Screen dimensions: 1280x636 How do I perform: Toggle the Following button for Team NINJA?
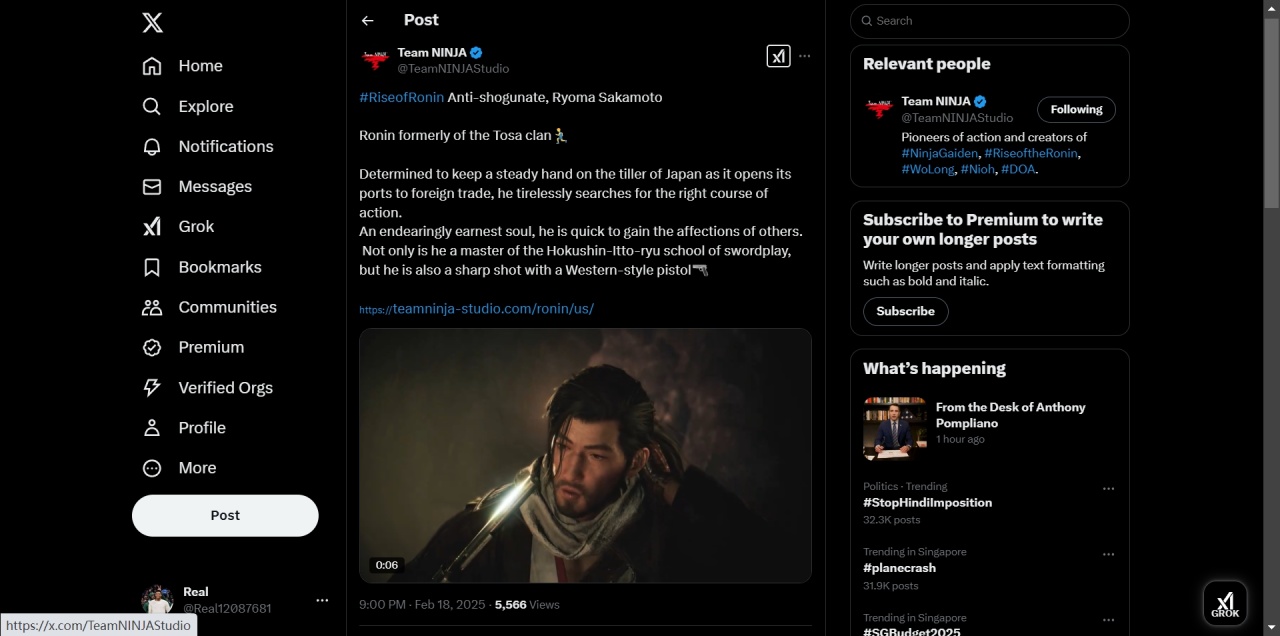coord(1076,110)
